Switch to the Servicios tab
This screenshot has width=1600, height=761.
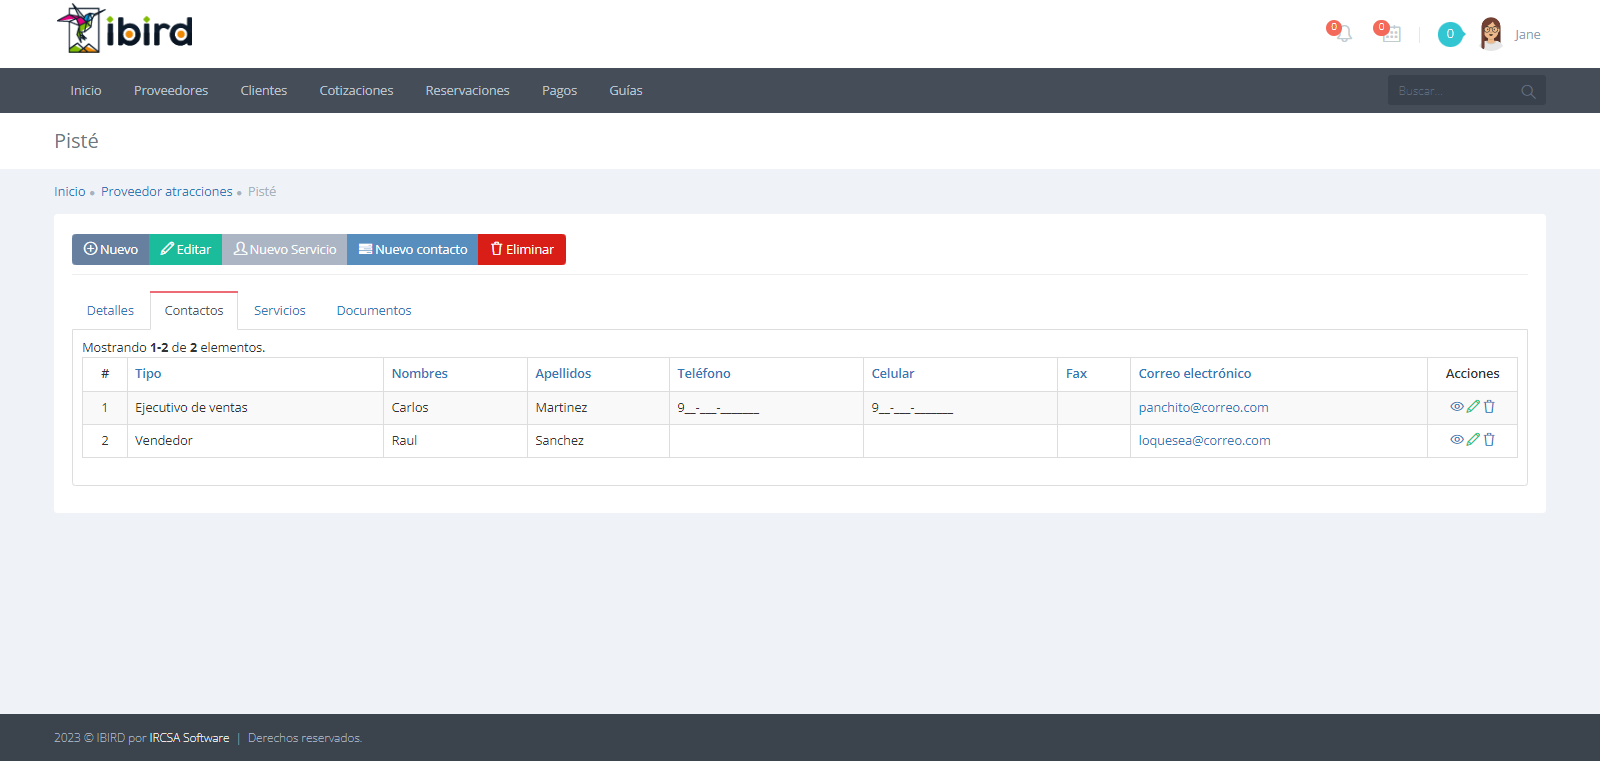click(280, 311)
